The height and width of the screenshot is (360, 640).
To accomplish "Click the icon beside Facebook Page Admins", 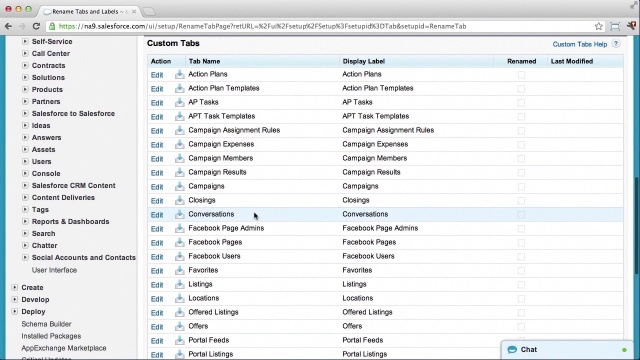I will click(x=180, y=229).
